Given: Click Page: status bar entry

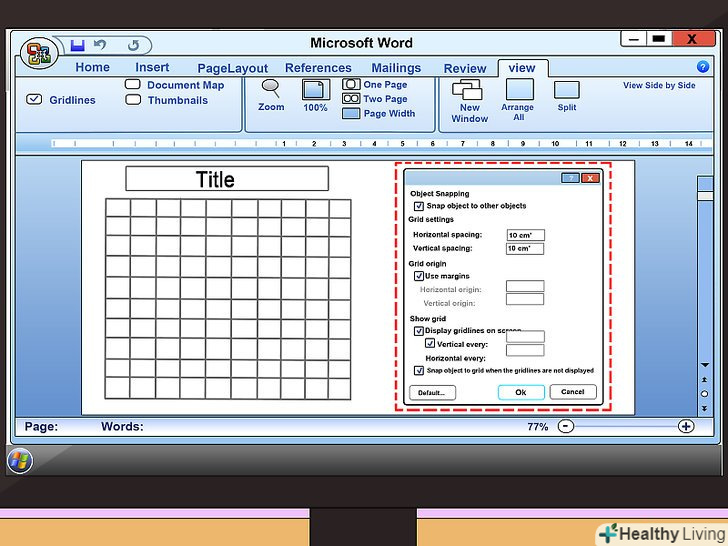Looking at the screenshot, I should pyautogui.click(x=41, y=426).
